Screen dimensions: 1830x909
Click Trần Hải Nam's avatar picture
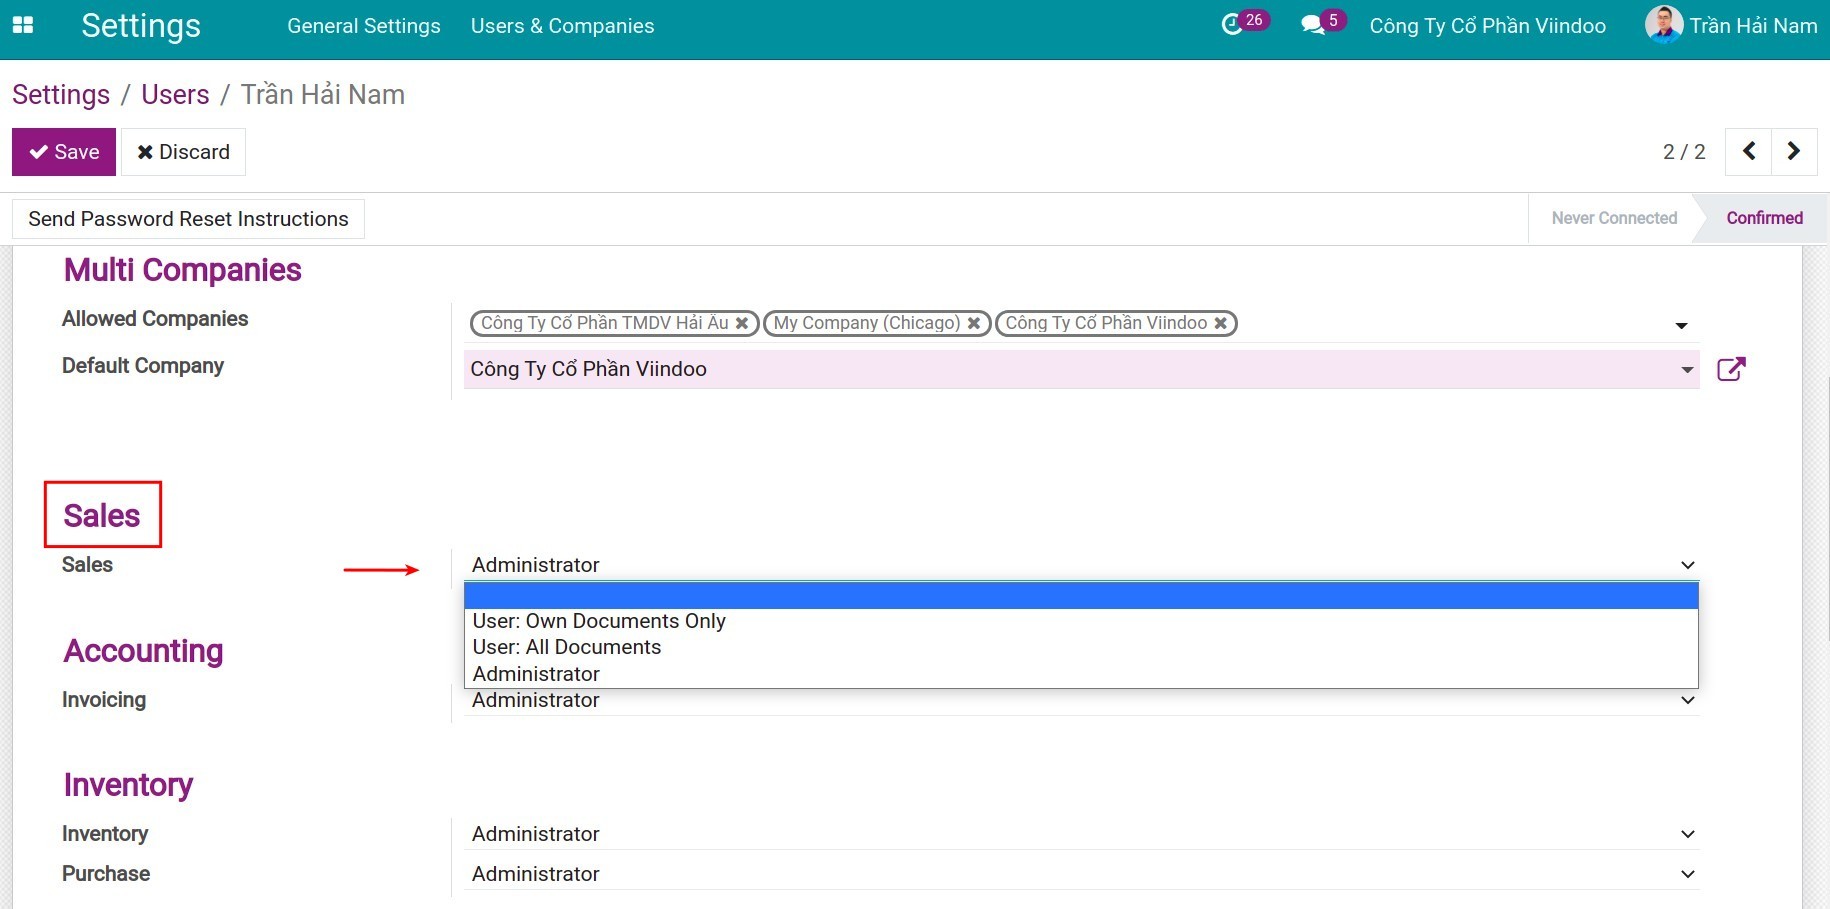point(1662,26)
